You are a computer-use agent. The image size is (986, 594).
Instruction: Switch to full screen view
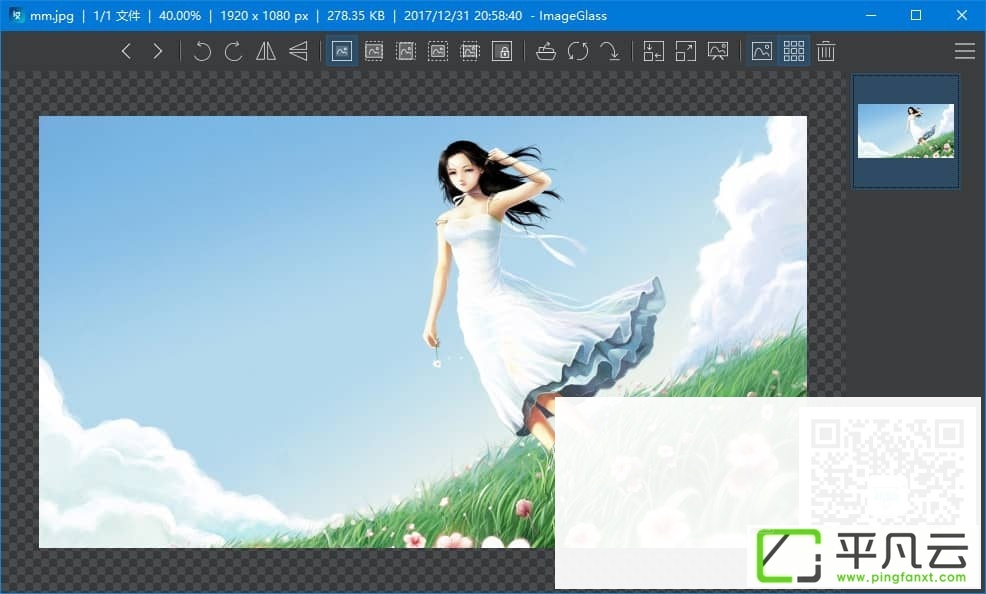click(x=686, y=51)
